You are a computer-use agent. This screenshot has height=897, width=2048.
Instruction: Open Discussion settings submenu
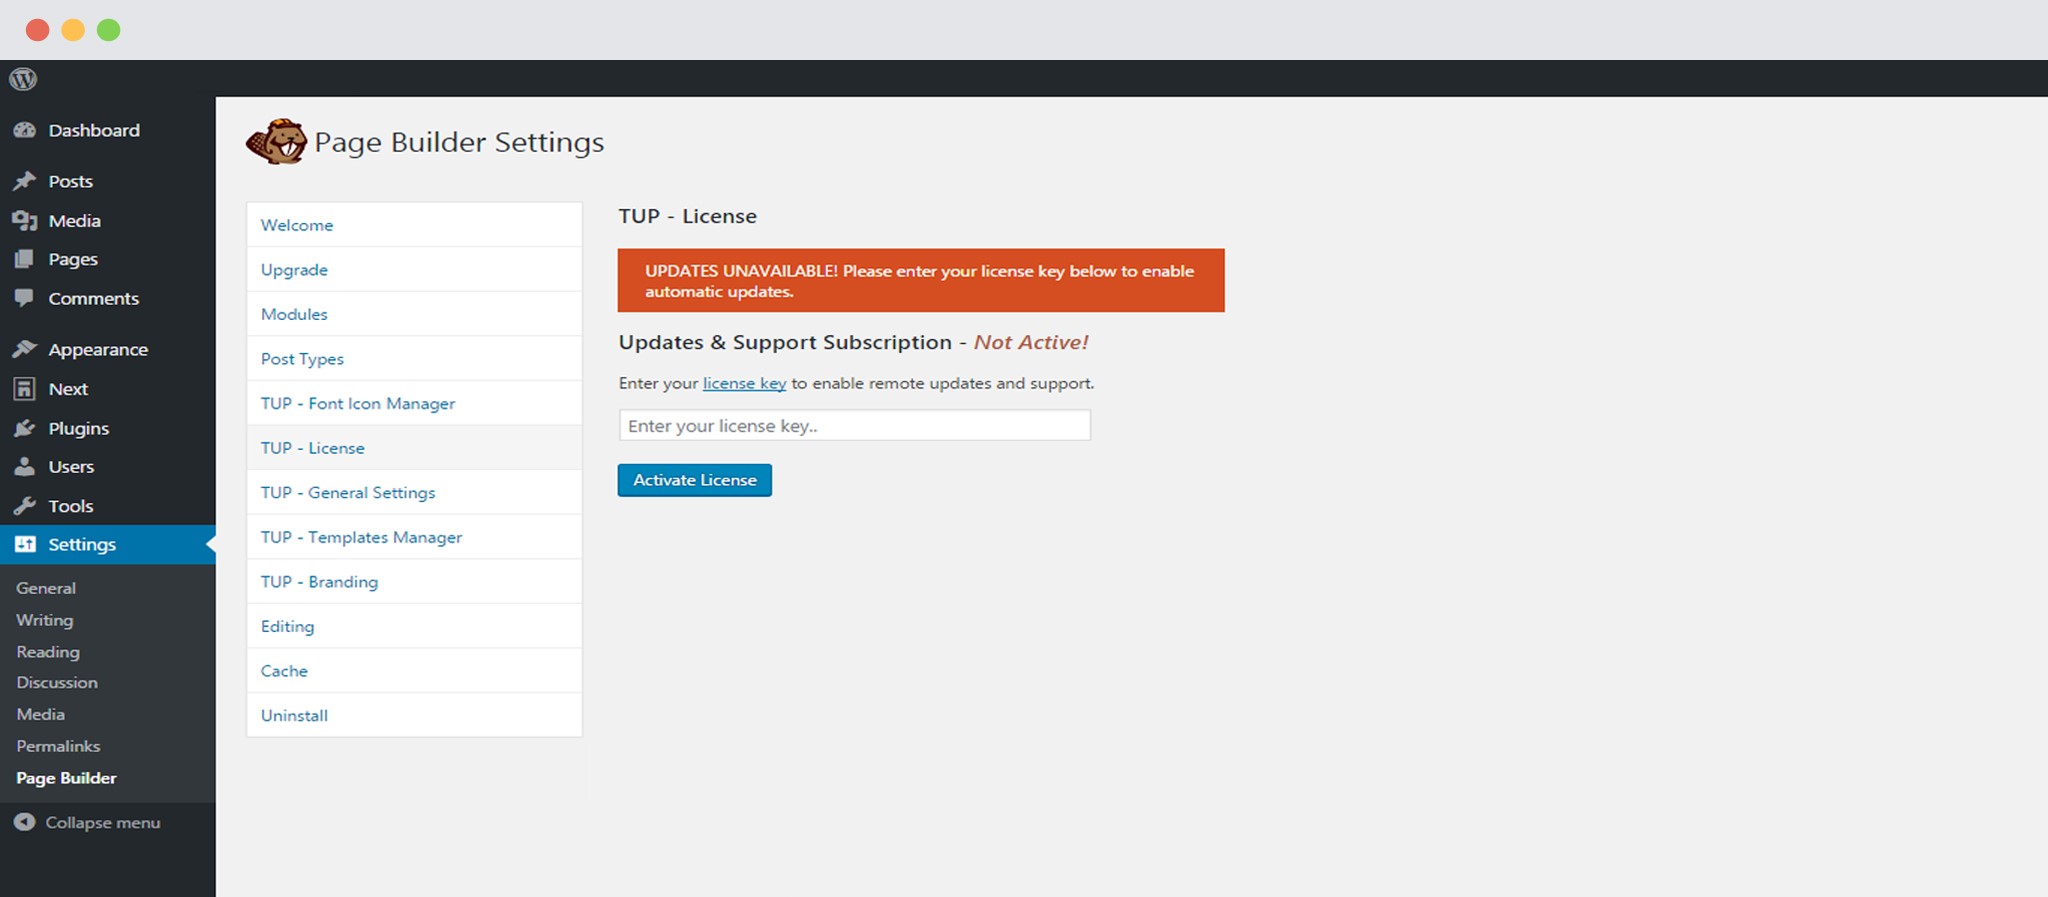[57, 683]
